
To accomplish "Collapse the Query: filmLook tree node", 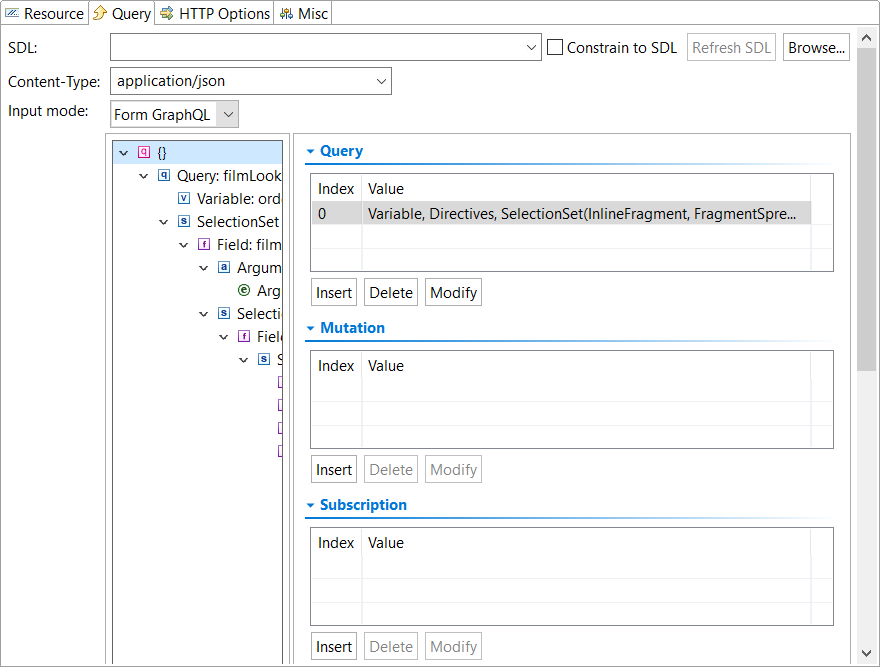I will coord(144,176).
